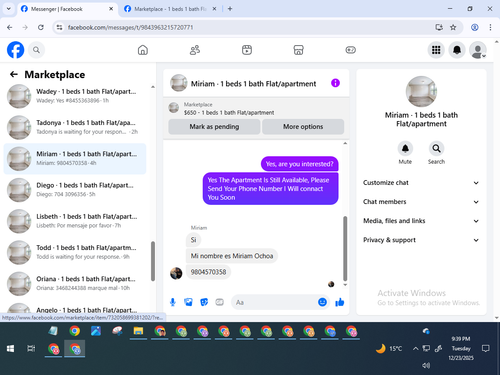
Task: Attach a photo with the image icon
Action: point(188,302)
